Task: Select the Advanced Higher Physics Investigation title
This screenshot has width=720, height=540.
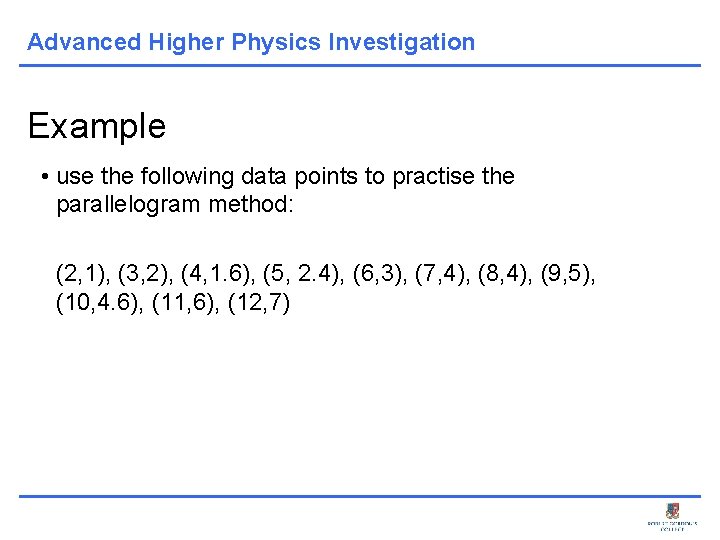Action: click(251, 42)
